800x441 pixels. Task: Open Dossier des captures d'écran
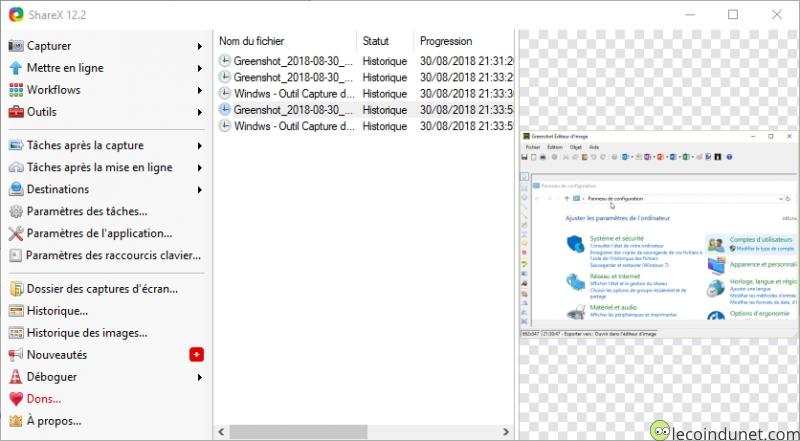(106, 289)
